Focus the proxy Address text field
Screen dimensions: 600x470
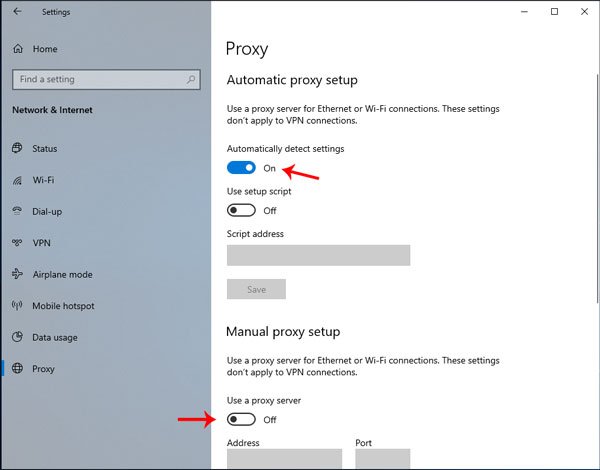click(x=284, y=458)
